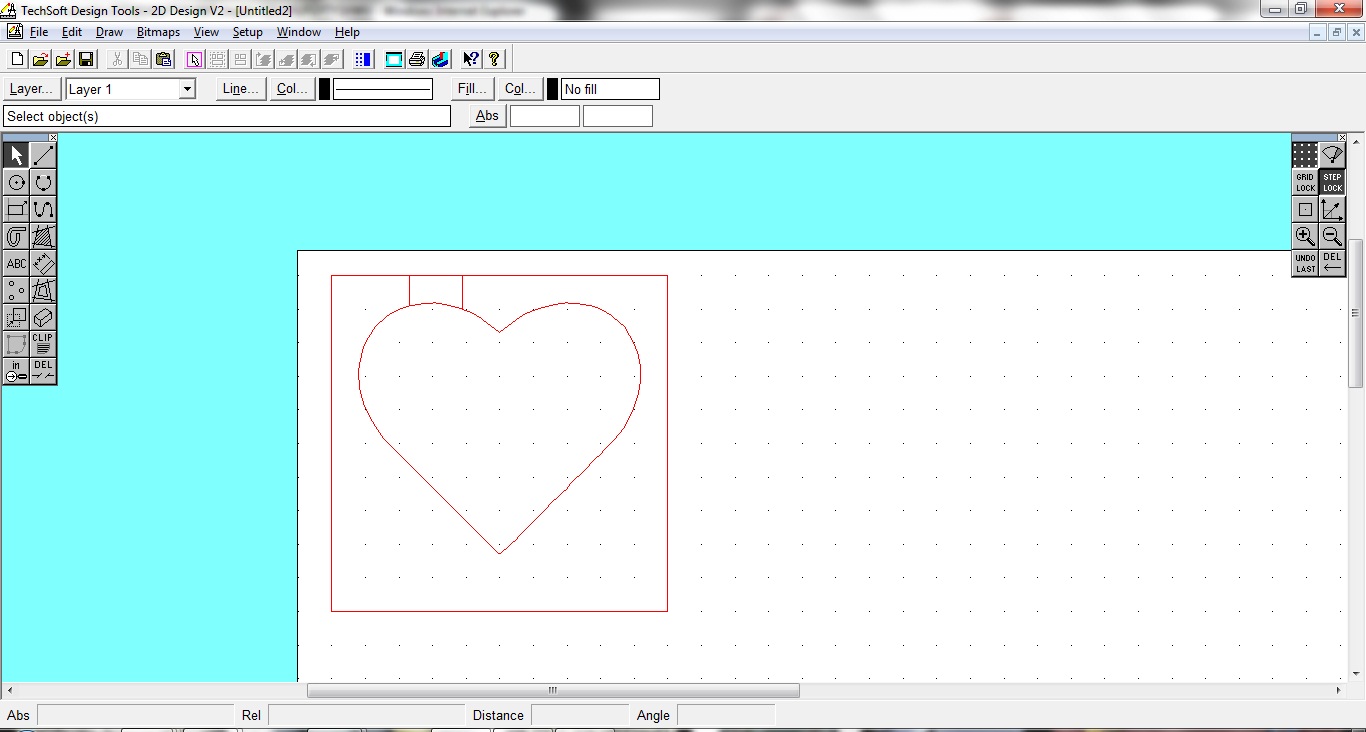Click the Line... button

point(241,89)
